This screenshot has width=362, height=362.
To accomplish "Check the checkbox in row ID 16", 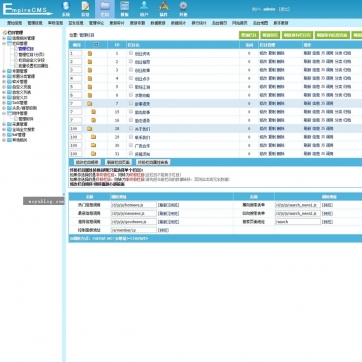I will click(131, 120).
